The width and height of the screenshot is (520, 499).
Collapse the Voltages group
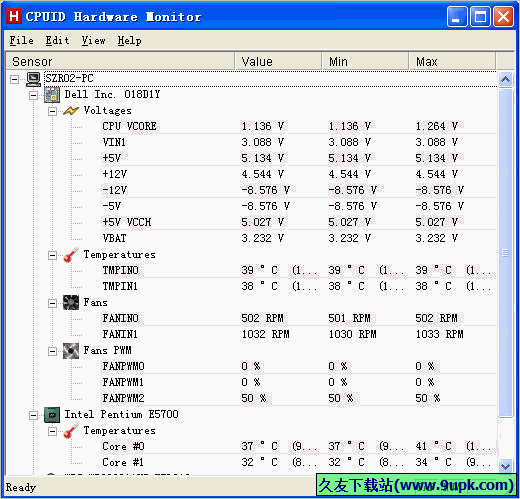click(x=52, y=111)
